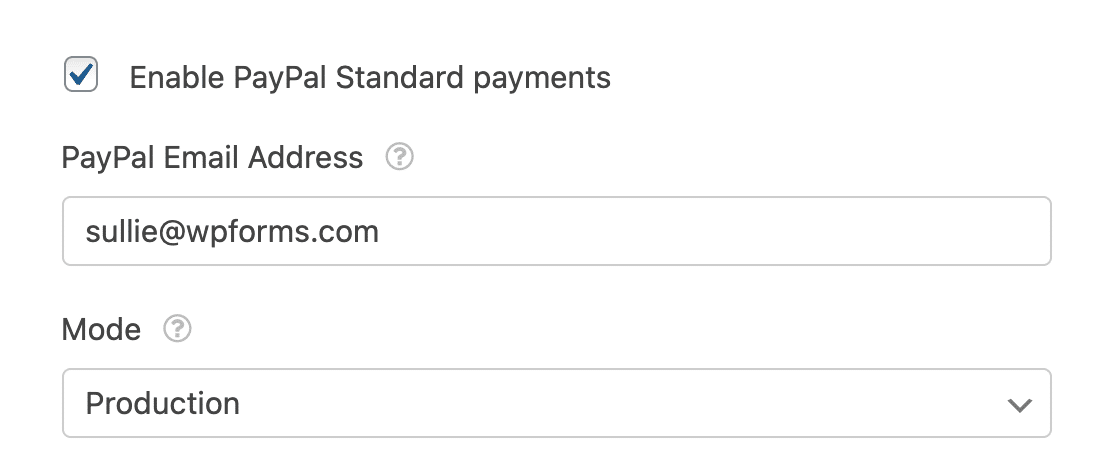Uncheck Enable PayPal Standard payments checkbox

tap(81, 75)
